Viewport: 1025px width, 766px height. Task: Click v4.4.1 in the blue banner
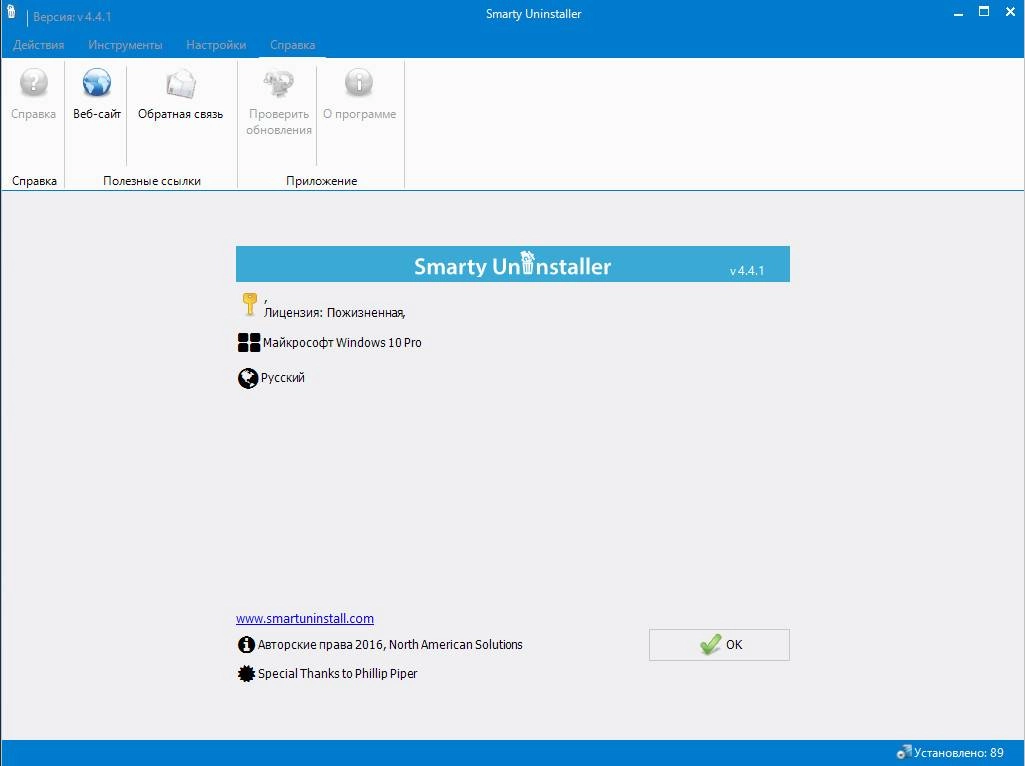tap(747, 271)
